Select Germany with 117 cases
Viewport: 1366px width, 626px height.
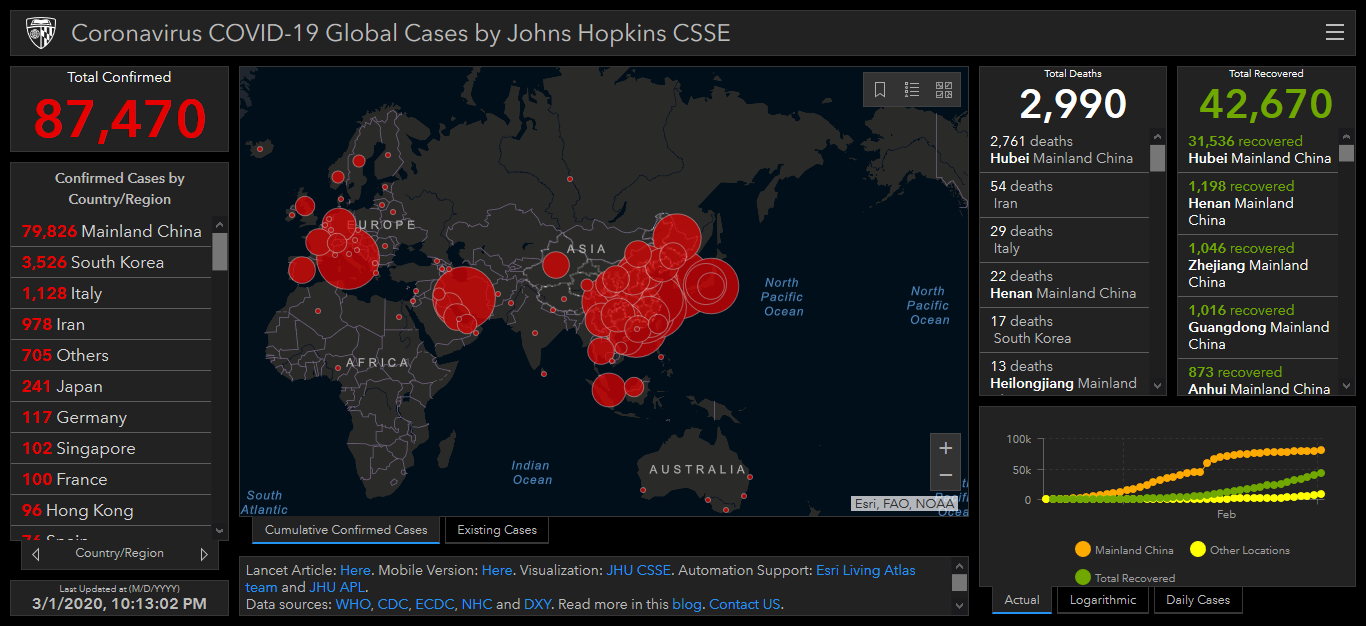coord(111,417)
